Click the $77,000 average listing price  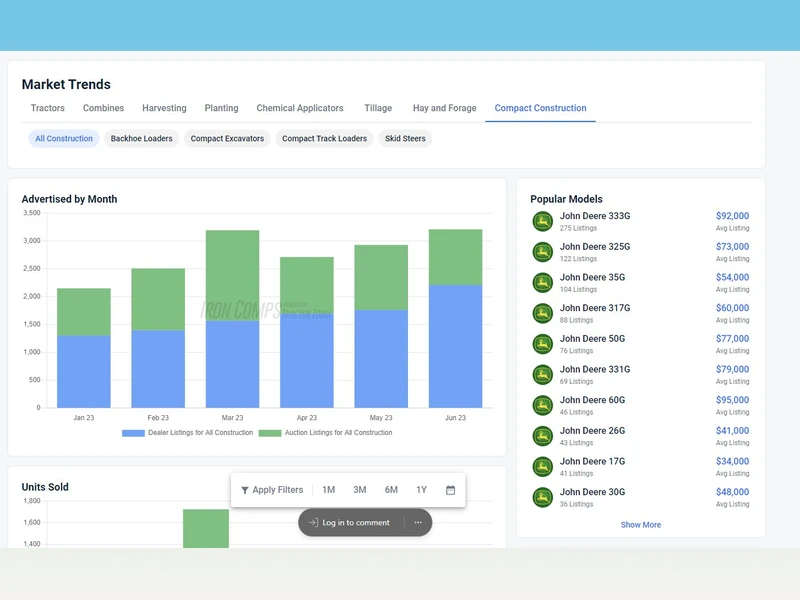click(732, 338)
